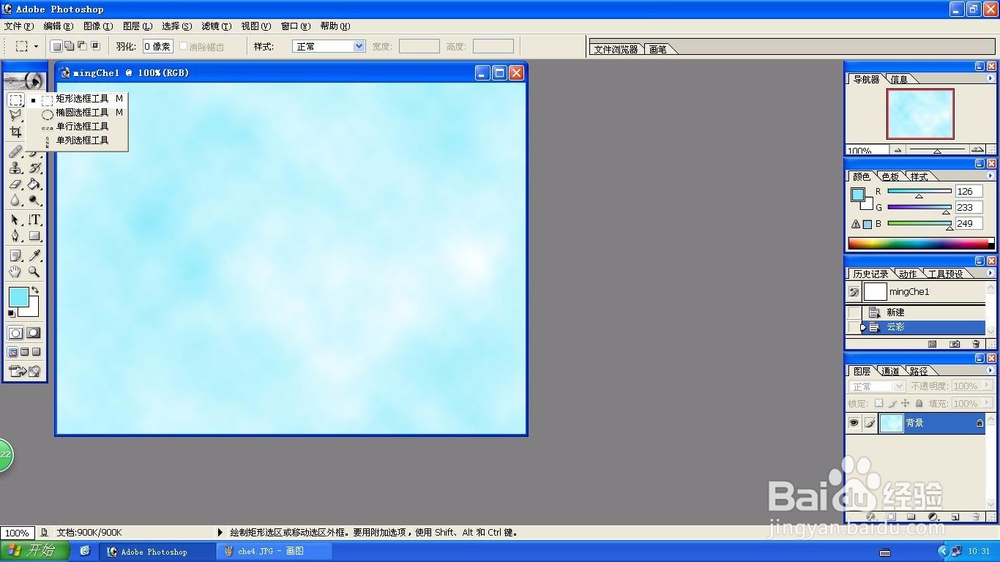Viewport: 1000px width, 562px height.
Task: Switch to Full Screen with menu bar
Action: click(x=25, y=352)
